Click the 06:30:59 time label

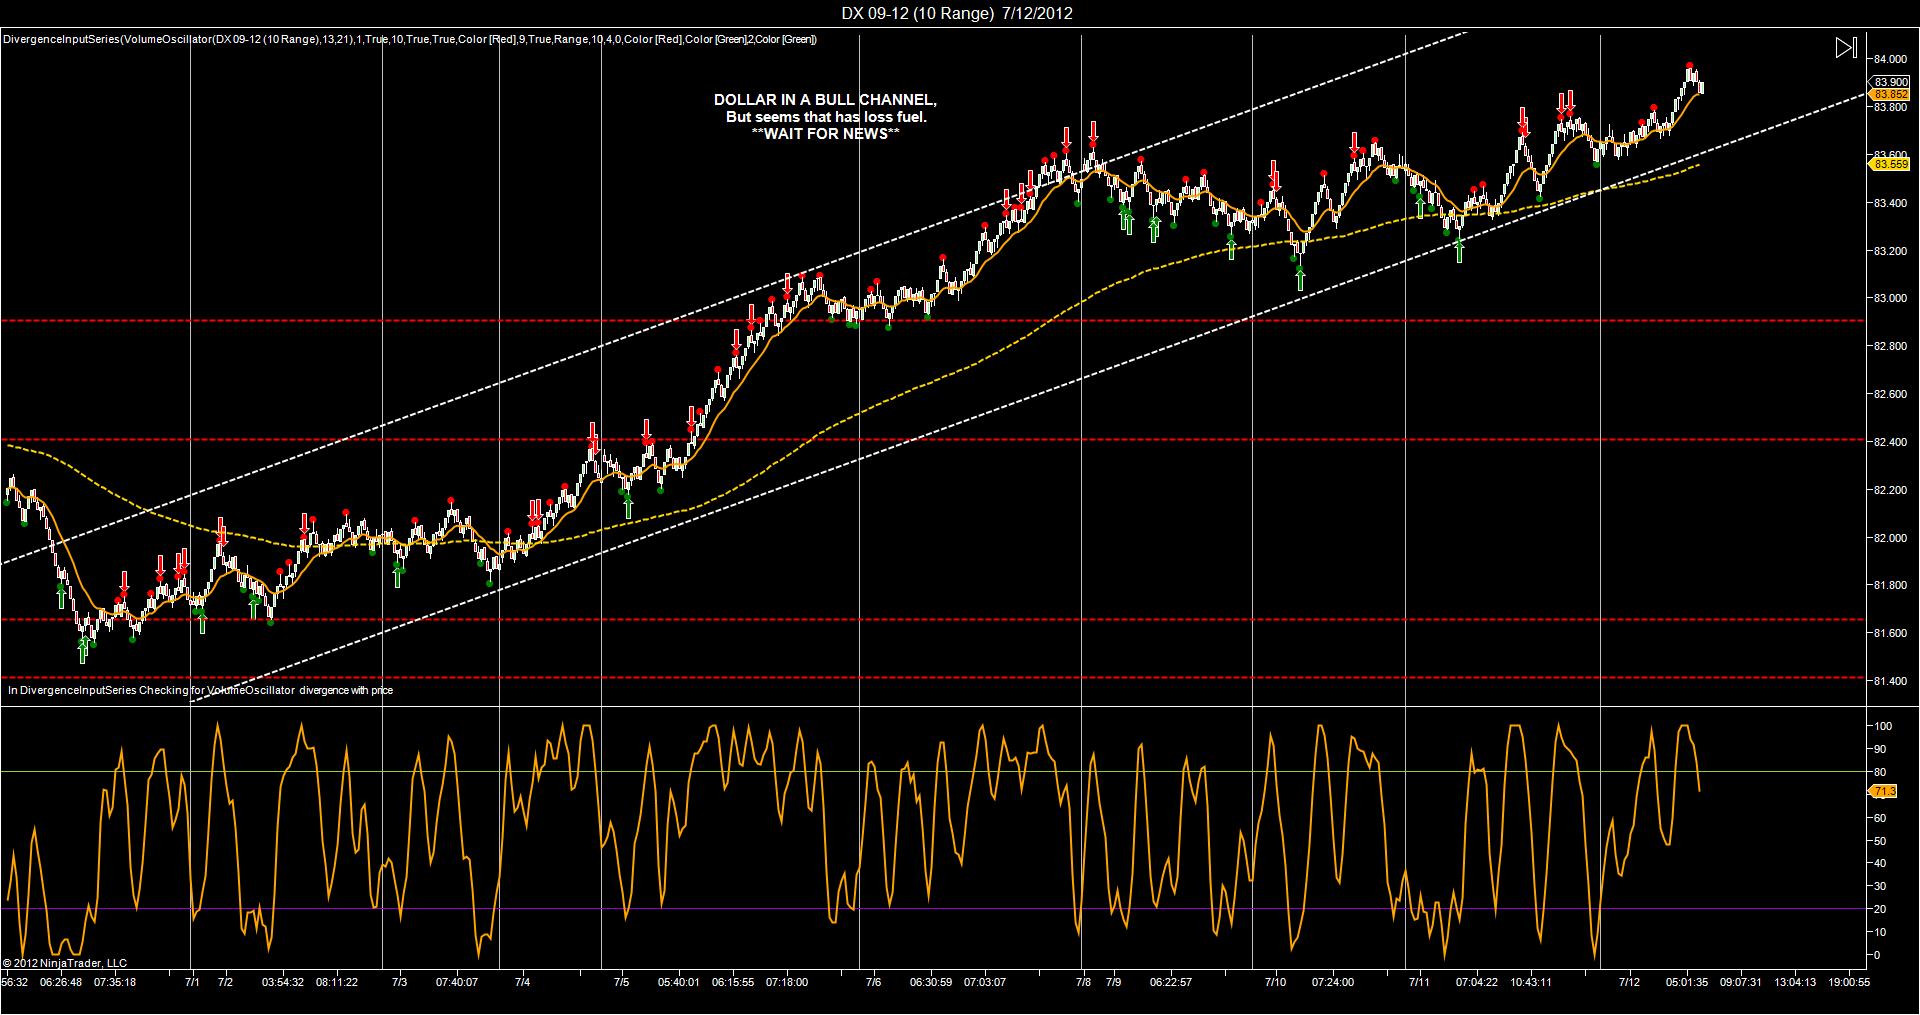[x=931, y=982]
